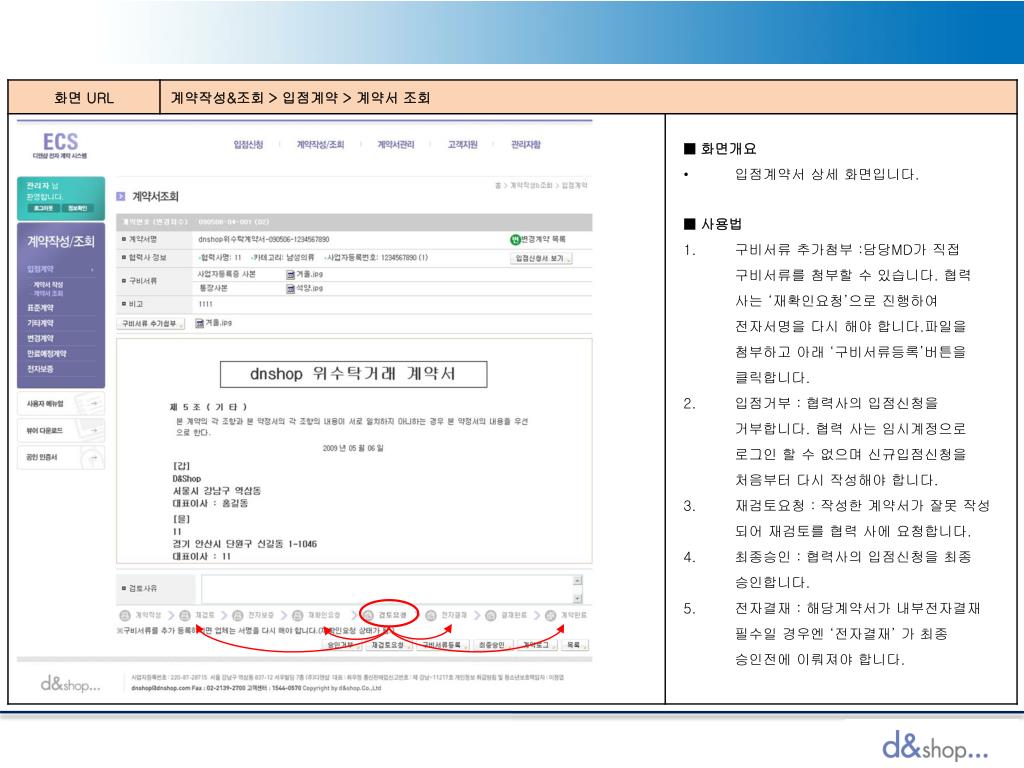
Task: Click the 최종승인 button
Action: (x=494, y=645)
